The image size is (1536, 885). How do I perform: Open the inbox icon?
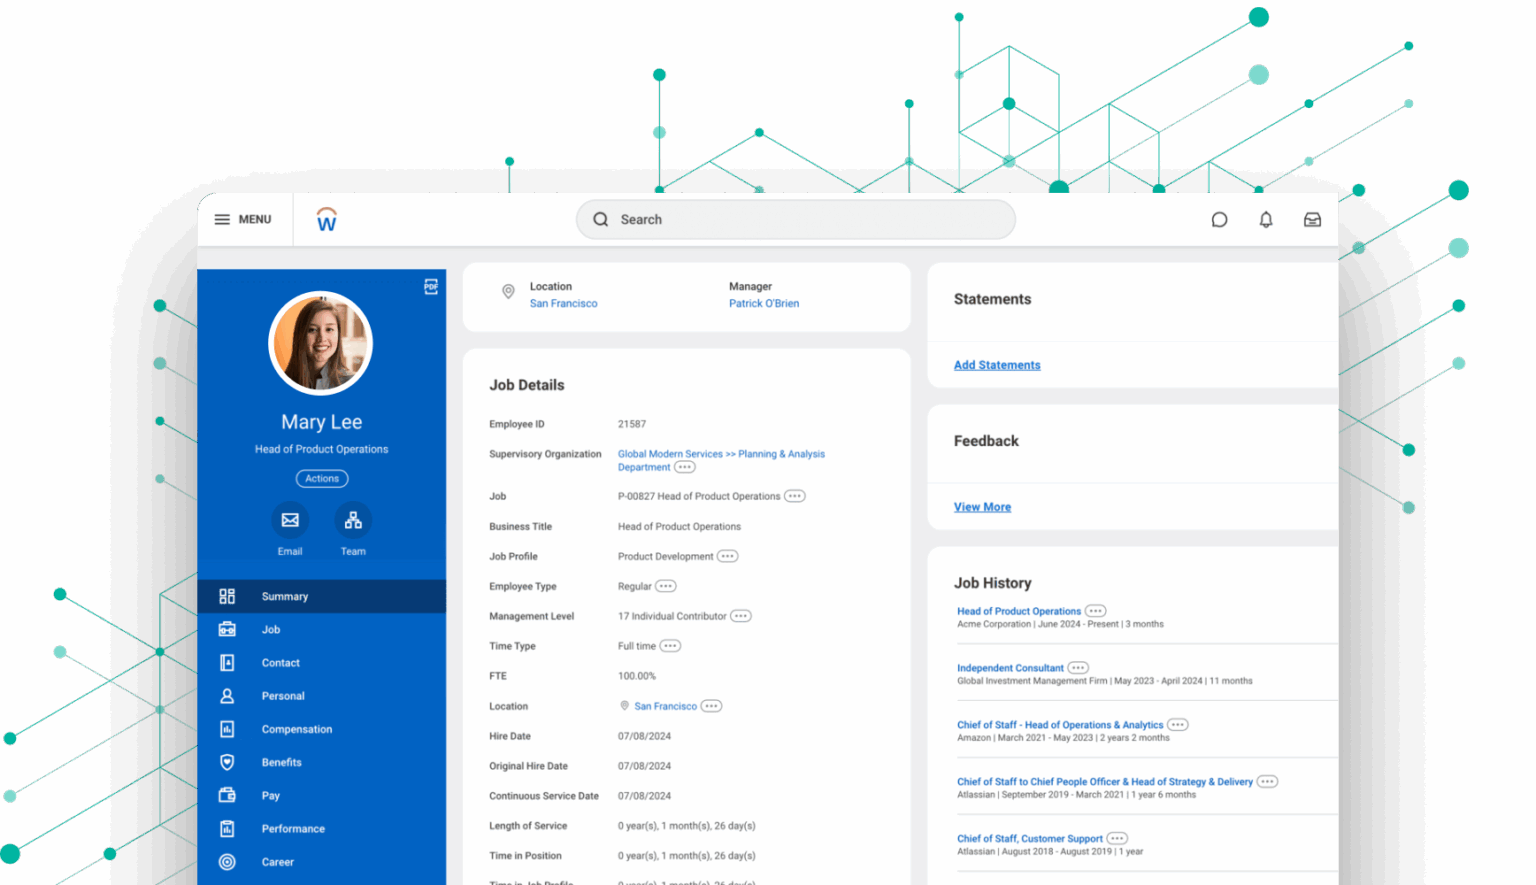pyautogui.click(x=1312, y=219)
